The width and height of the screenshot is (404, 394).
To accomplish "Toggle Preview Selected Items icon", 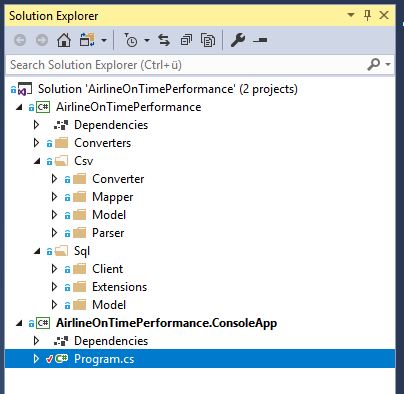I will (x=260, y=40).
